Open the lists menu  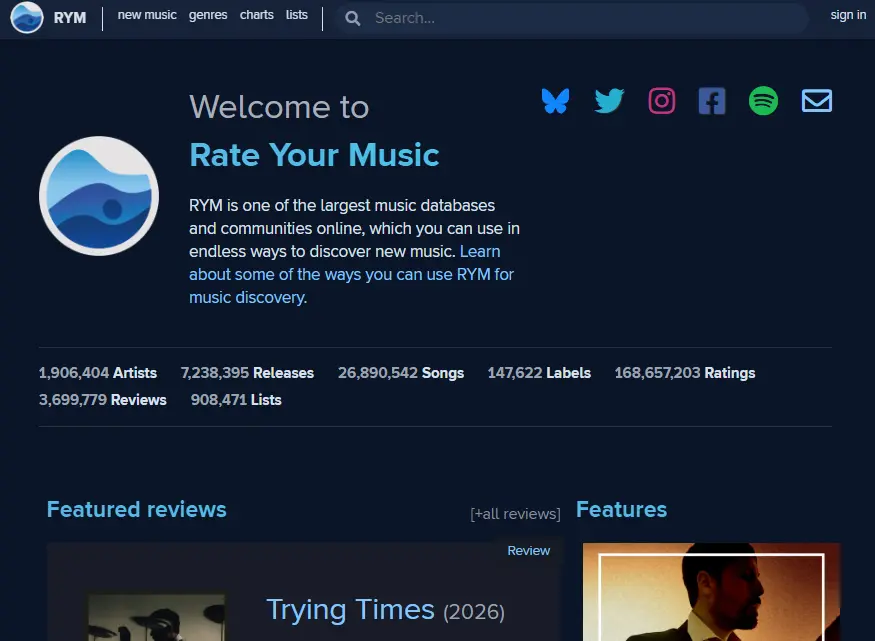pyautogui.click(x=297, y=15)
